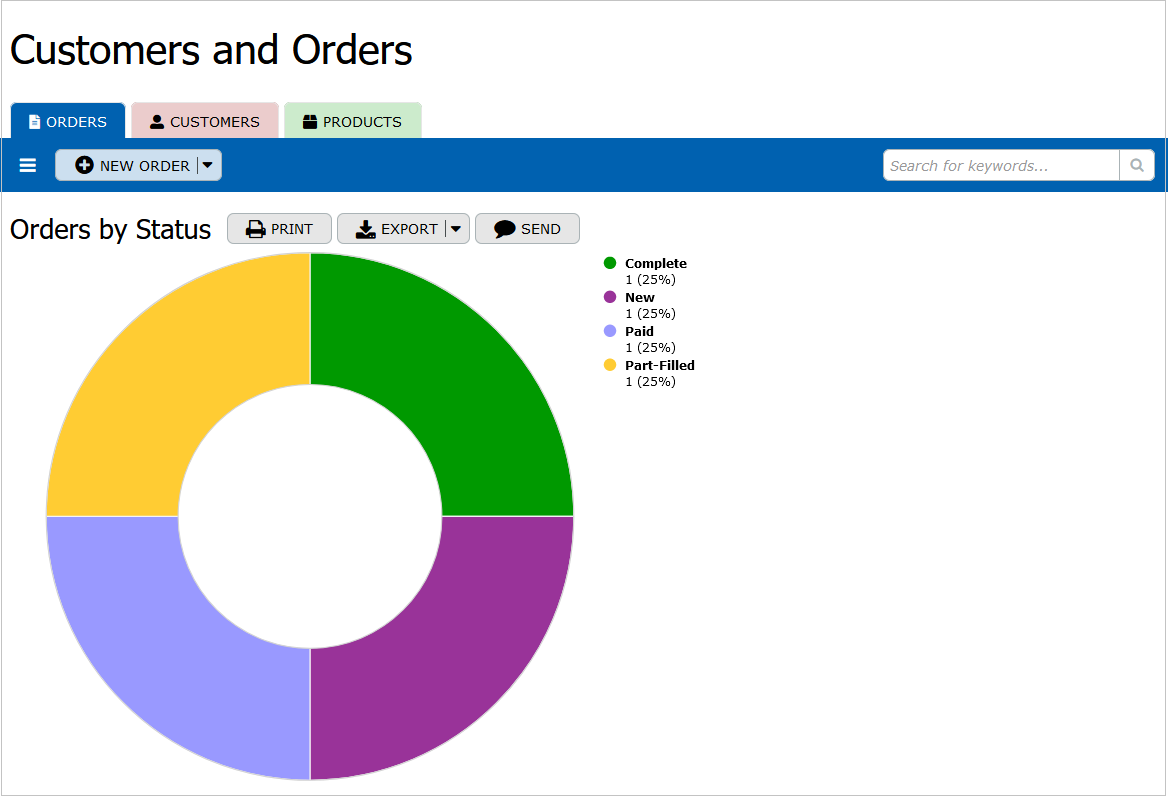Open the hamburger menu icon

pyautogui.click(x=28, y=166)
